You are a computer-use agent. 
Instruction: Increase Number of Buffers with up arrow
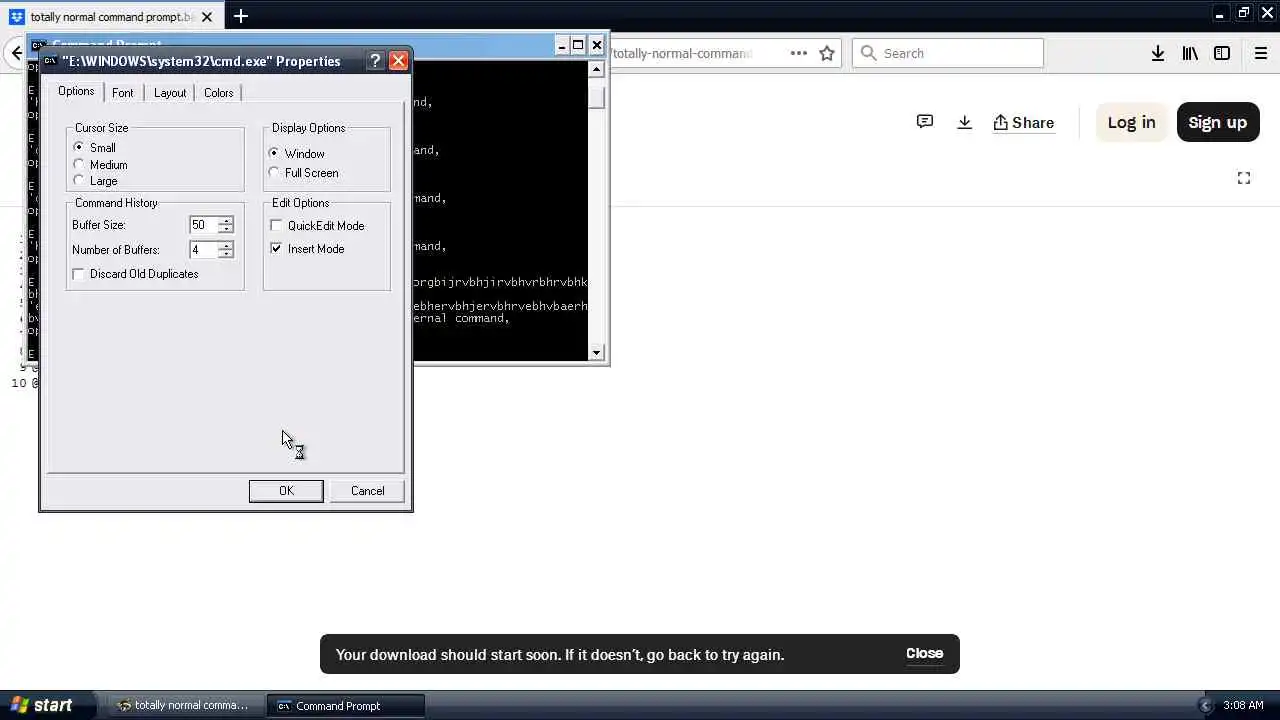226,245
